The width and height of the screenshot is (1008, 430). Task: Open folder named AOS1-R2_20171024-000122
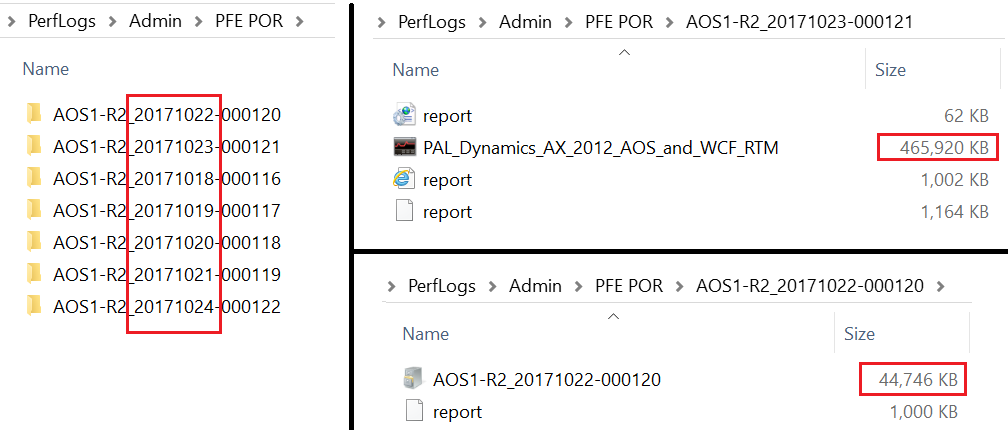tap(166, 307)
